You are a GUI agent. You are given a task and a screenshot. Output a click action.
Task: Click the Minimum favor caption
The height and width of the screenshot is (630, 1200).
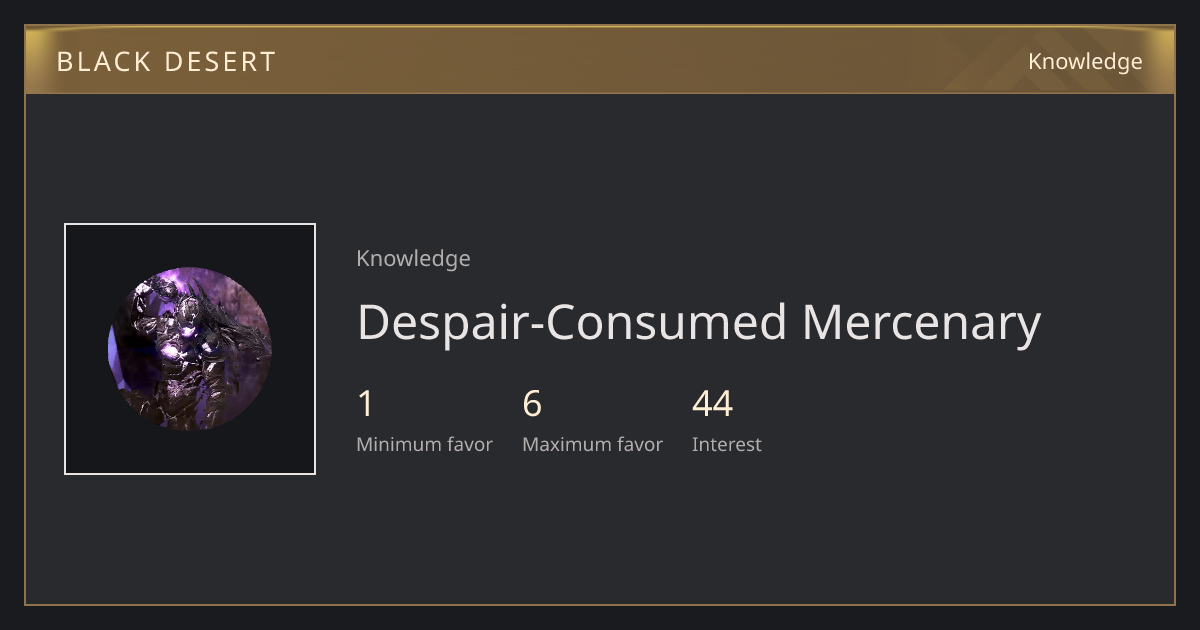pos(424,445)
